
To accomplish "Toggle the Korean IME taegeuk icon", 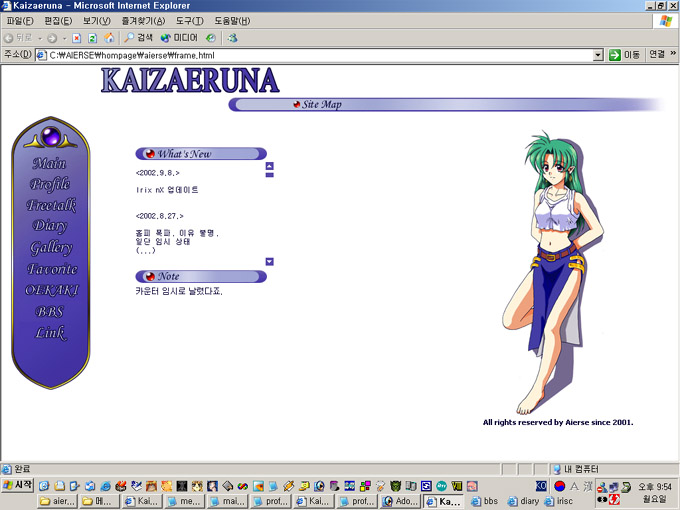I will [559, 486].
